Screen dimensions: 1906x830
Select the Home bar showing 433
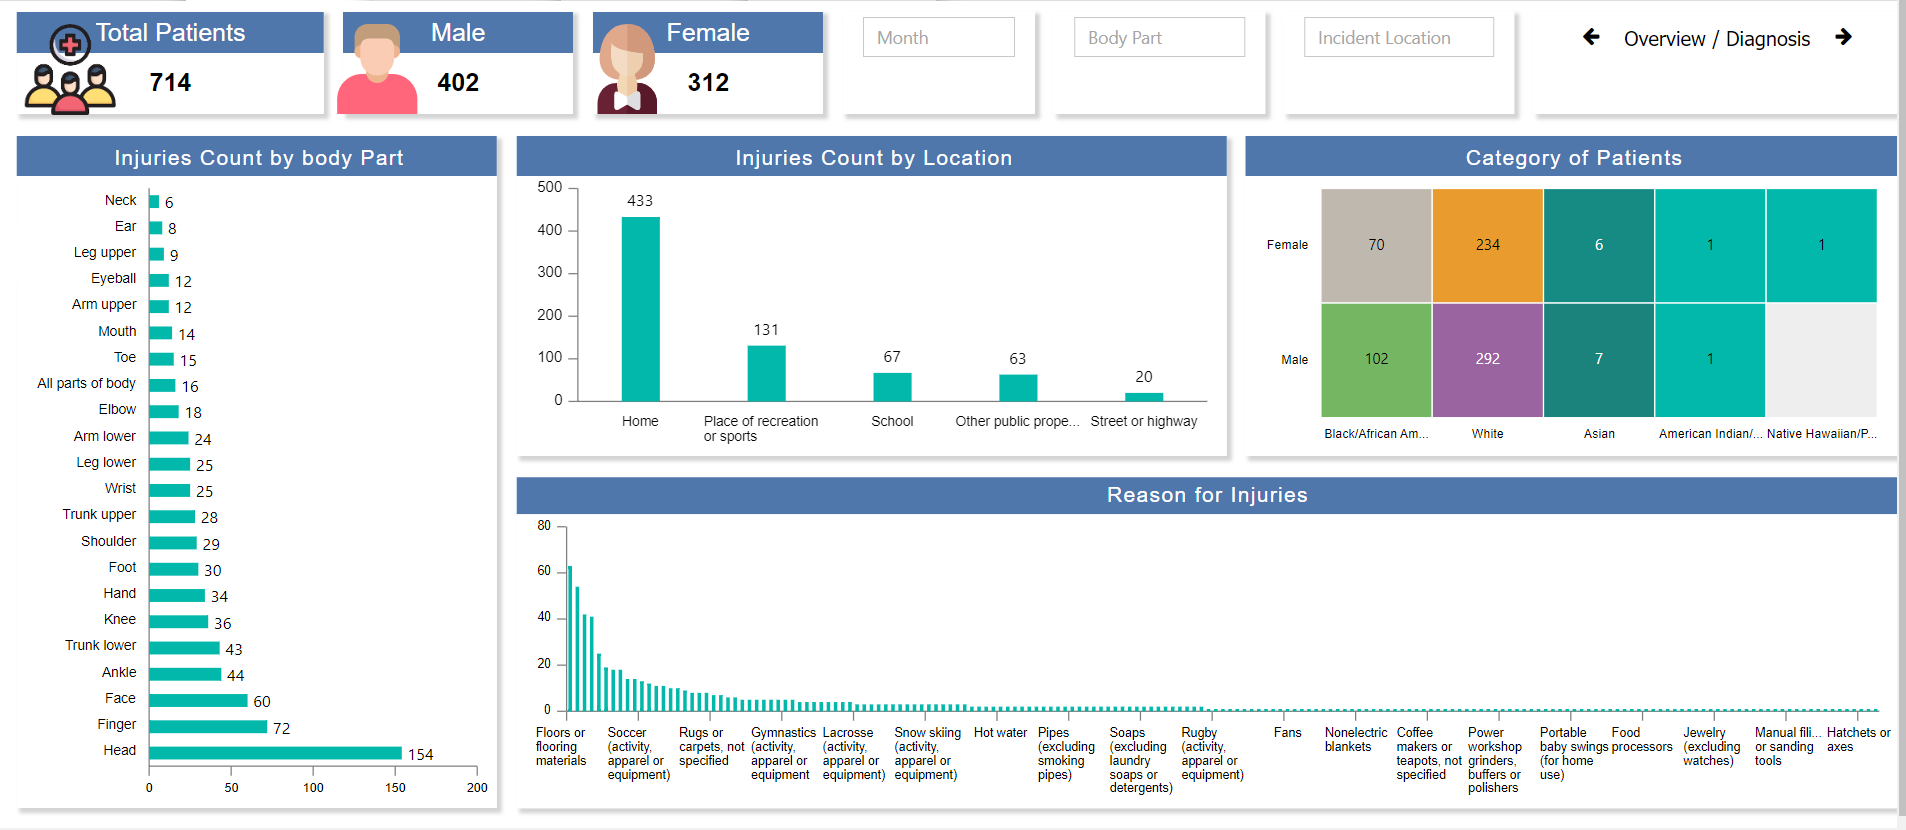pyautogui.click(x=640, y=309)
